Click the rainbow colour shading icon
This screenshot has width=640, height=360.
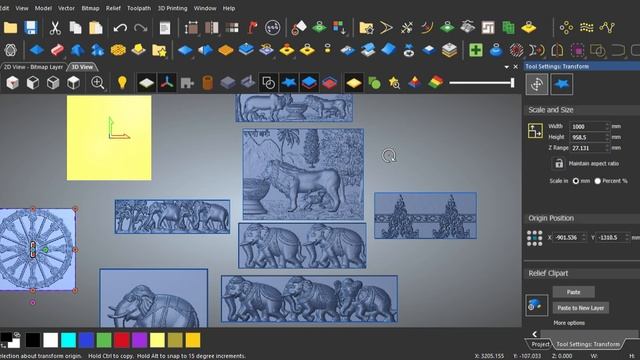tap(436, 83)
